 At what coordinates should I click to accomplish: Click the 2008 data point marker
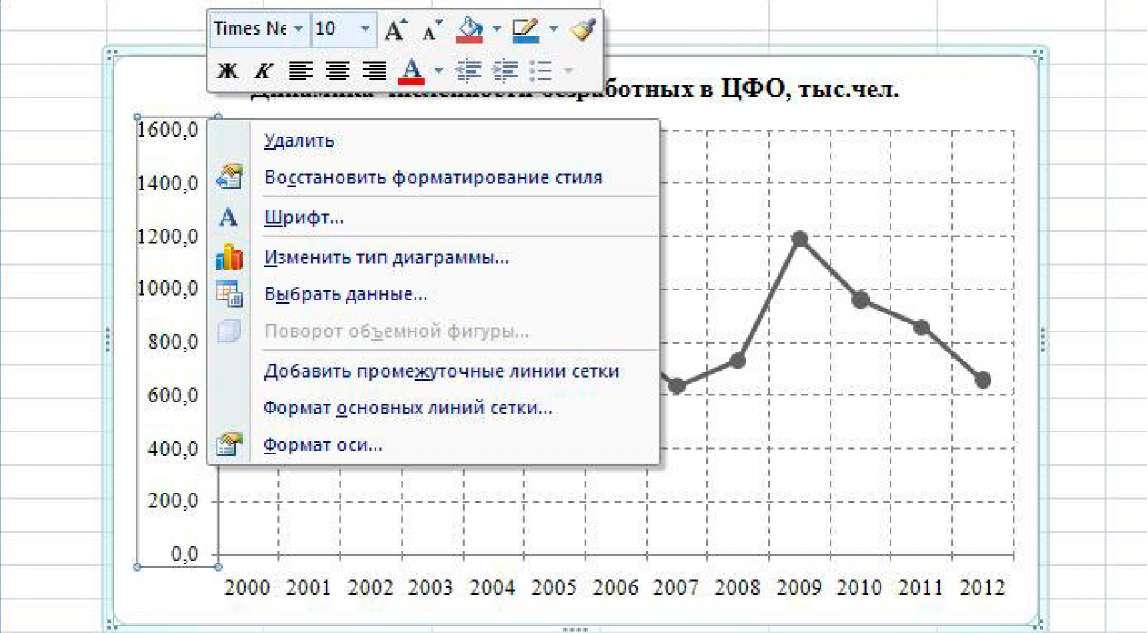738,361
